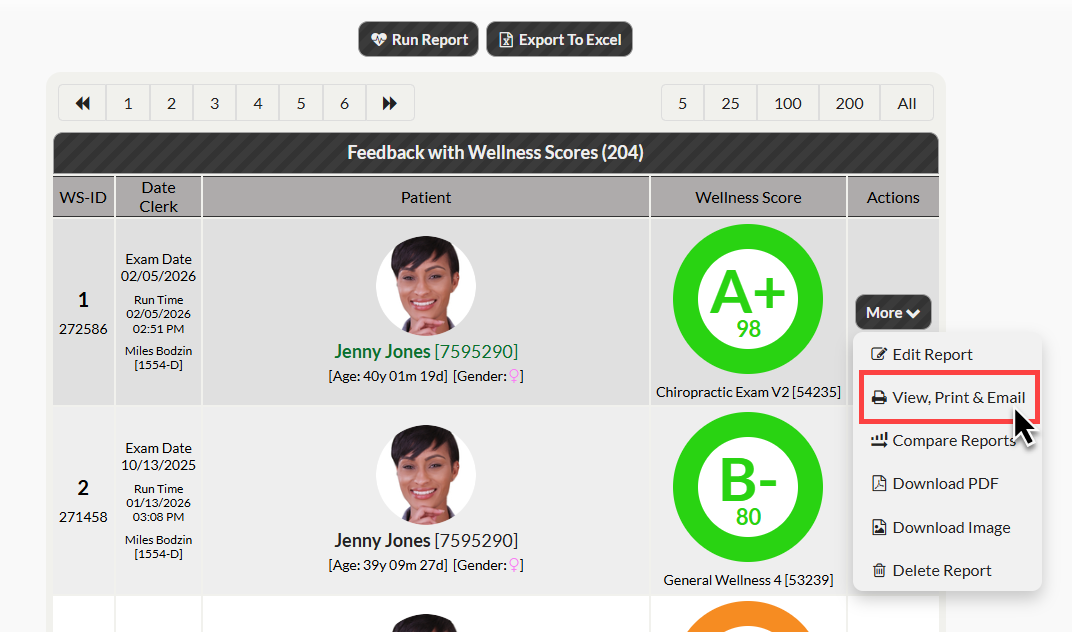Jump to last page with fast-forward icon
This screenshot has height=632, width=1072.
[x=390, y=103]
